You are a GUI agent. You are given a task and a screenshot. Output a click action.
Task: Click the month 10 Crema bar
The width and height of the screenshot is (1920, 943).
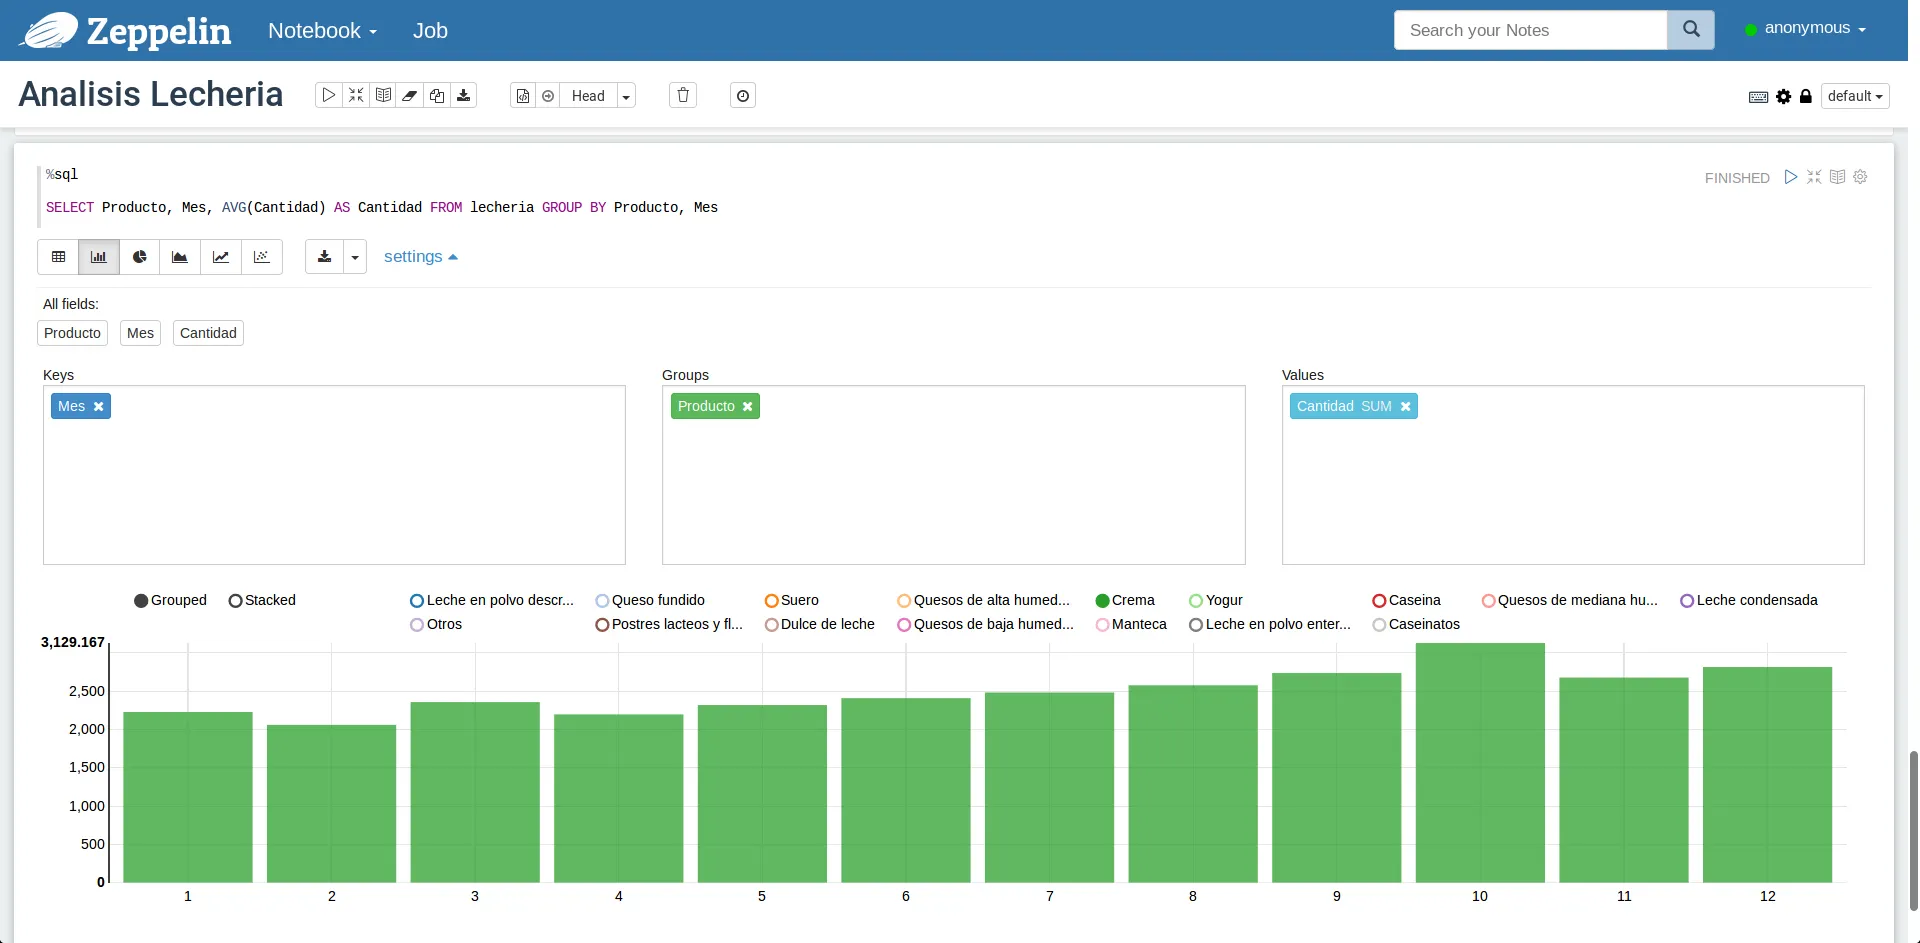(1480, 762)
